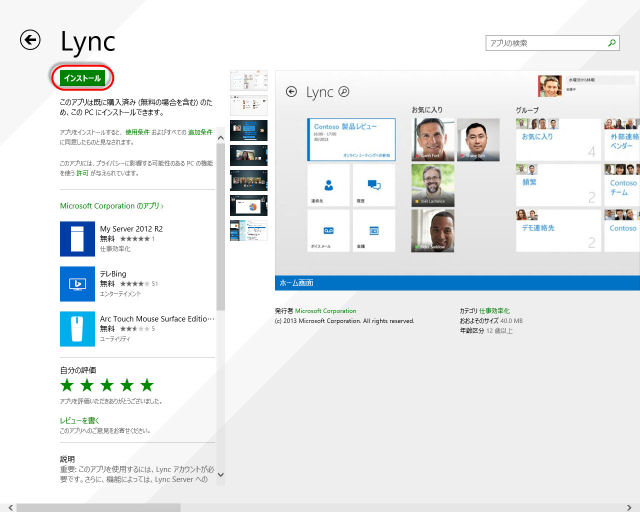The width and height of the screenshot is (640, 512).
Task: Open テレBing app icon
Action: pos(78,284)
